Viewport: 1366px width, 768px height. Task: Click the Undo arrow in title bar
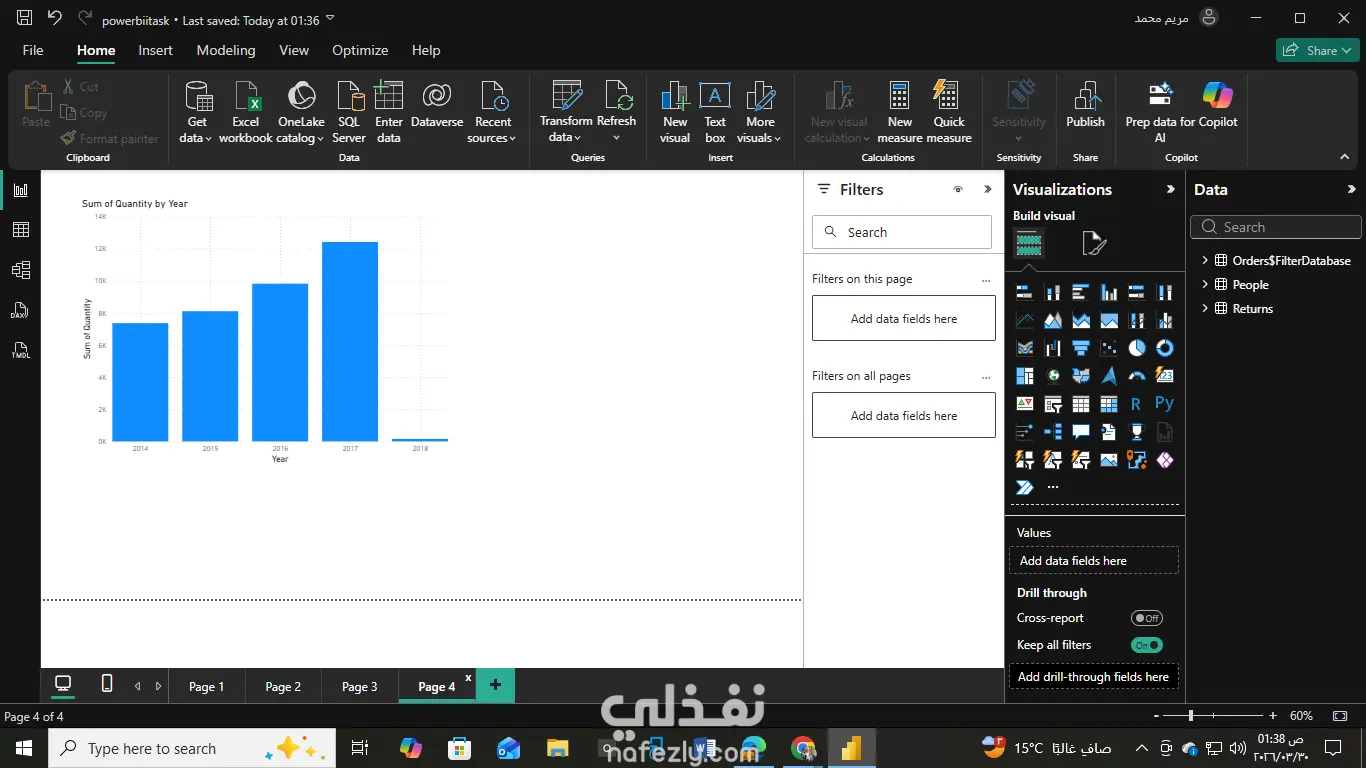pyautogui.click(x=54, y=18)
